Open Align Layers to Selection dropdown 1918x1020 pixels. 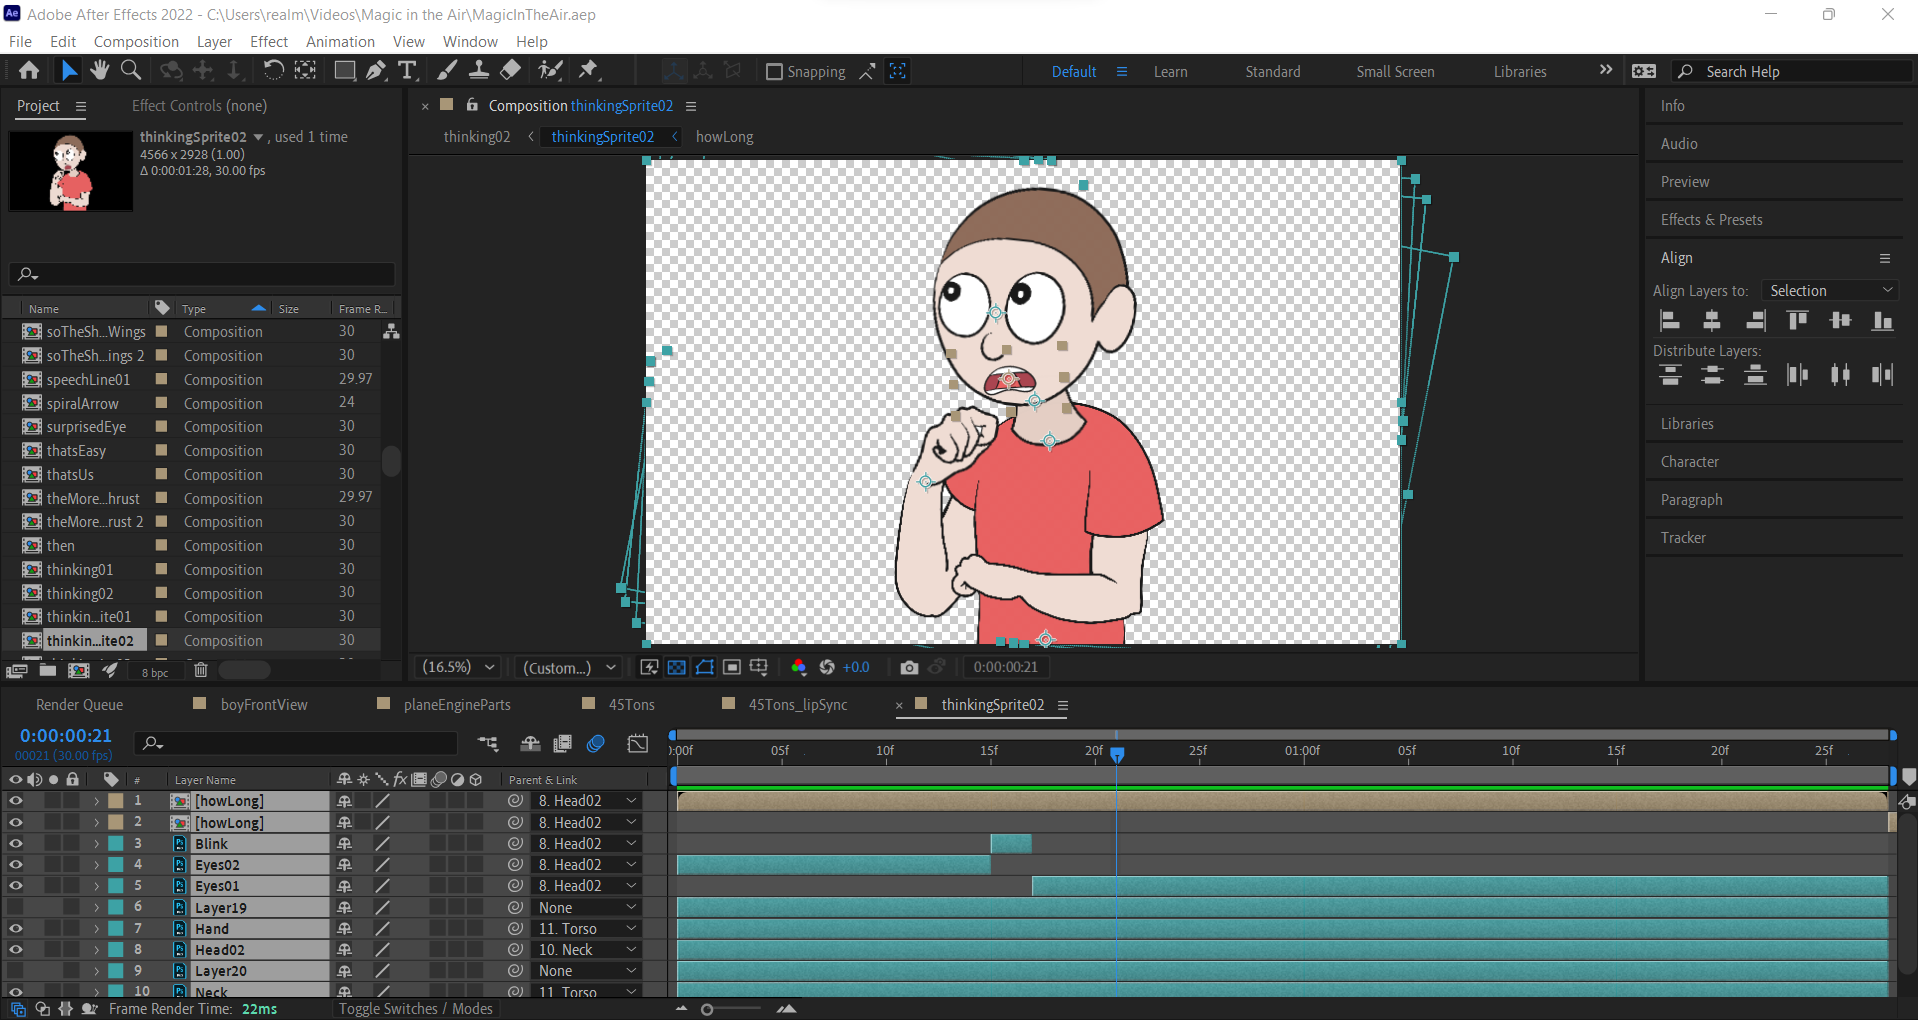pos(1830,290)
